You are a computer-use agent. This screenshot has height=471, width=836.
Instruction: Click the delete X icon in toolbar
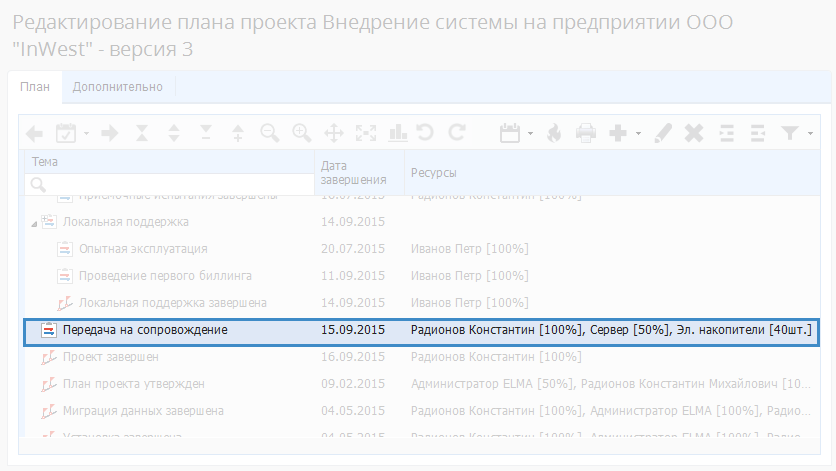pos(694,132)
